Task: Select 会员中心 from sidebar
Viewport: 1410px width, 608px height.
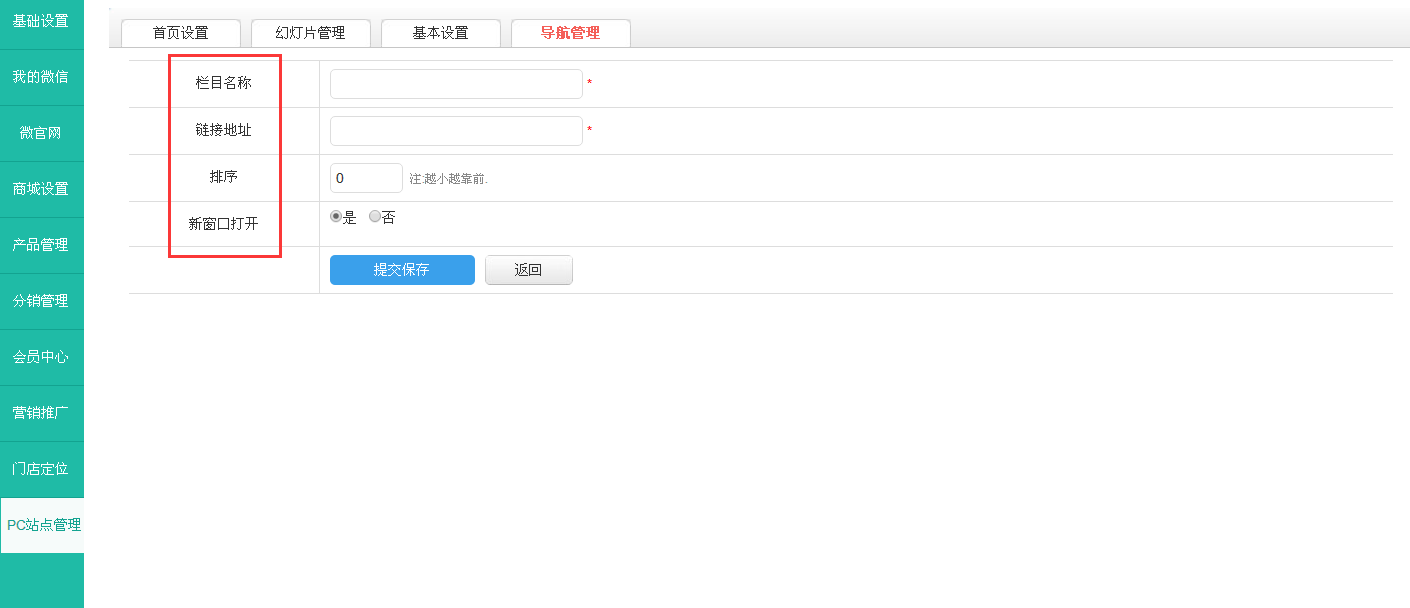Action: coord(41,357)
